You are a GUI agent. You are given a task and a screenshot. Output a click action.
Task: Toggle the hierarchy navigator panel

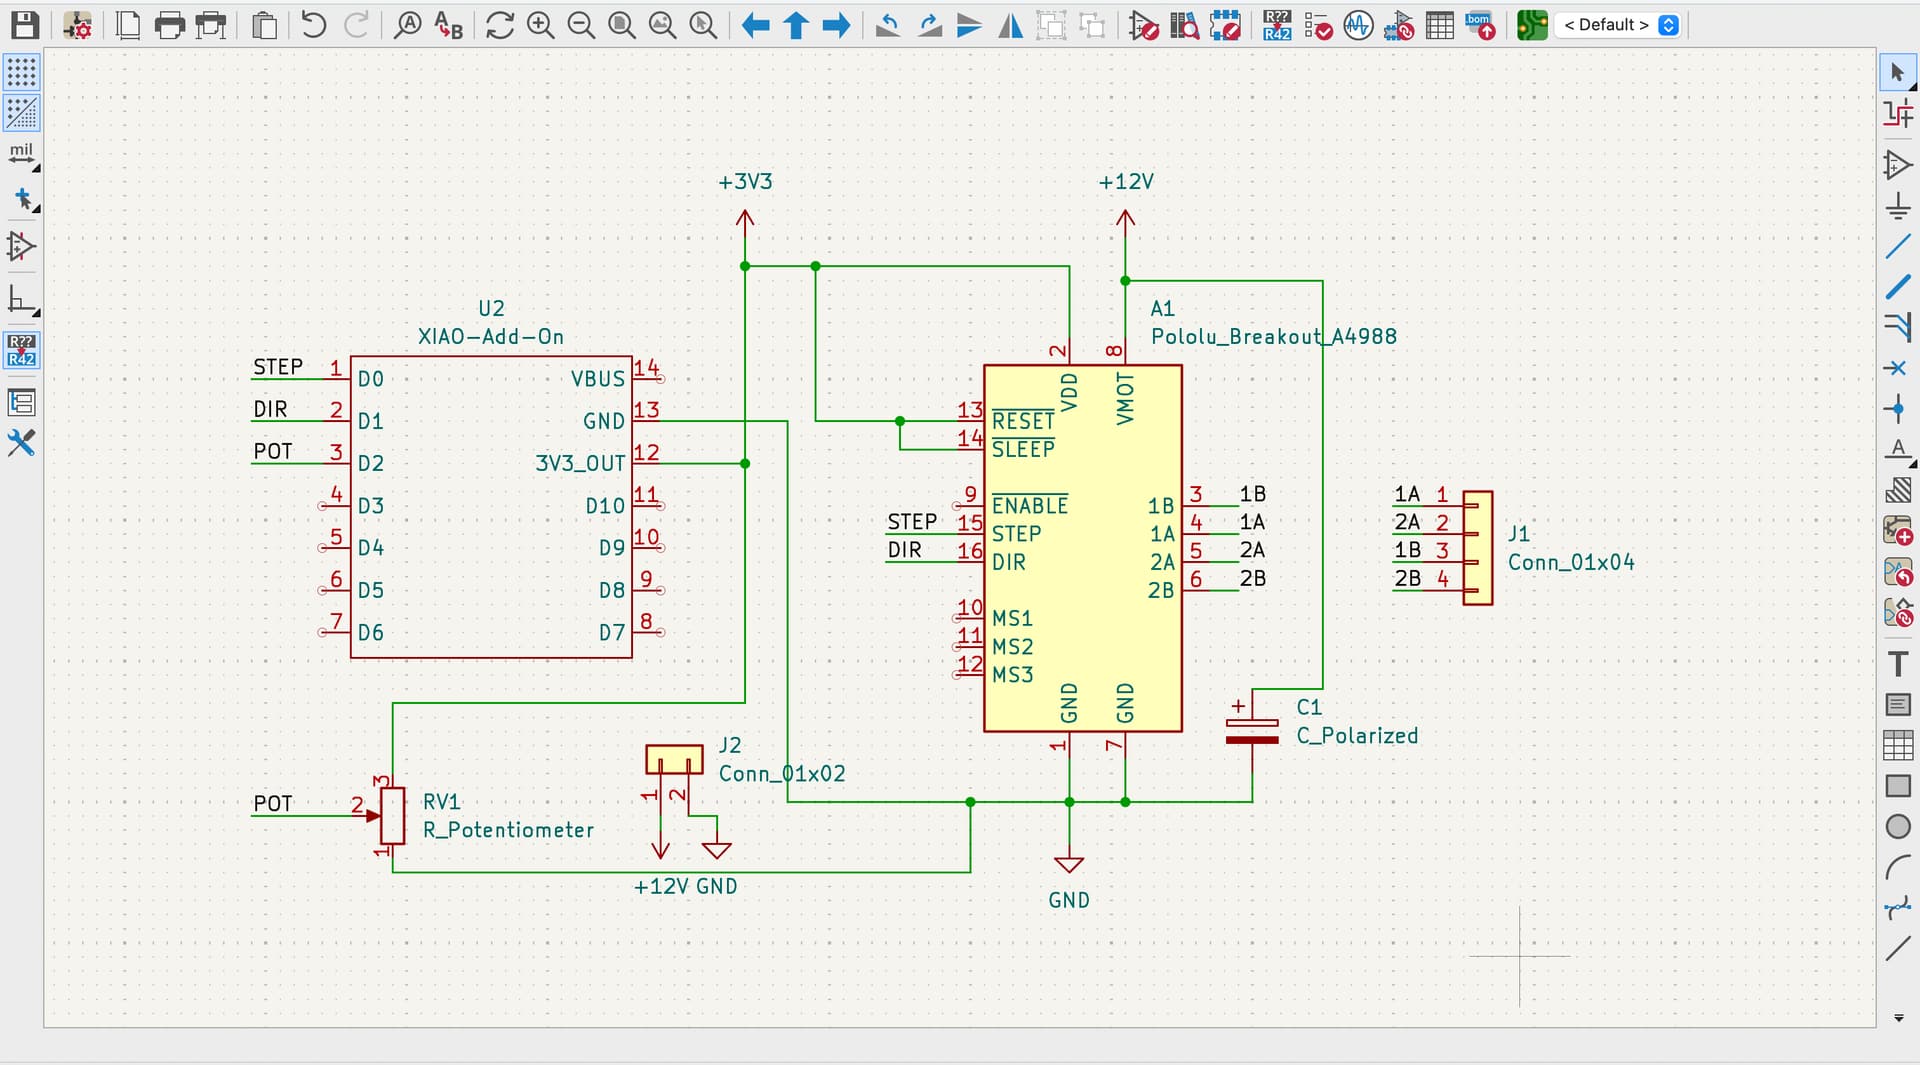point(22,402)
